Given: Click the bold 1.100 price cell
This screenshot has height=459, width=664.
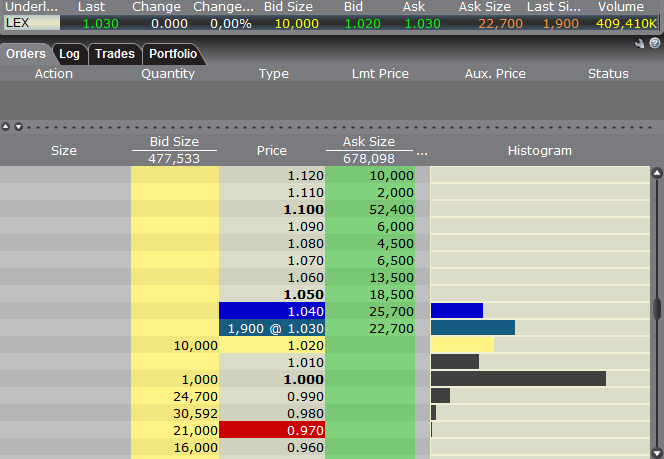Looking at the screenshot, I should click(272, 209).
